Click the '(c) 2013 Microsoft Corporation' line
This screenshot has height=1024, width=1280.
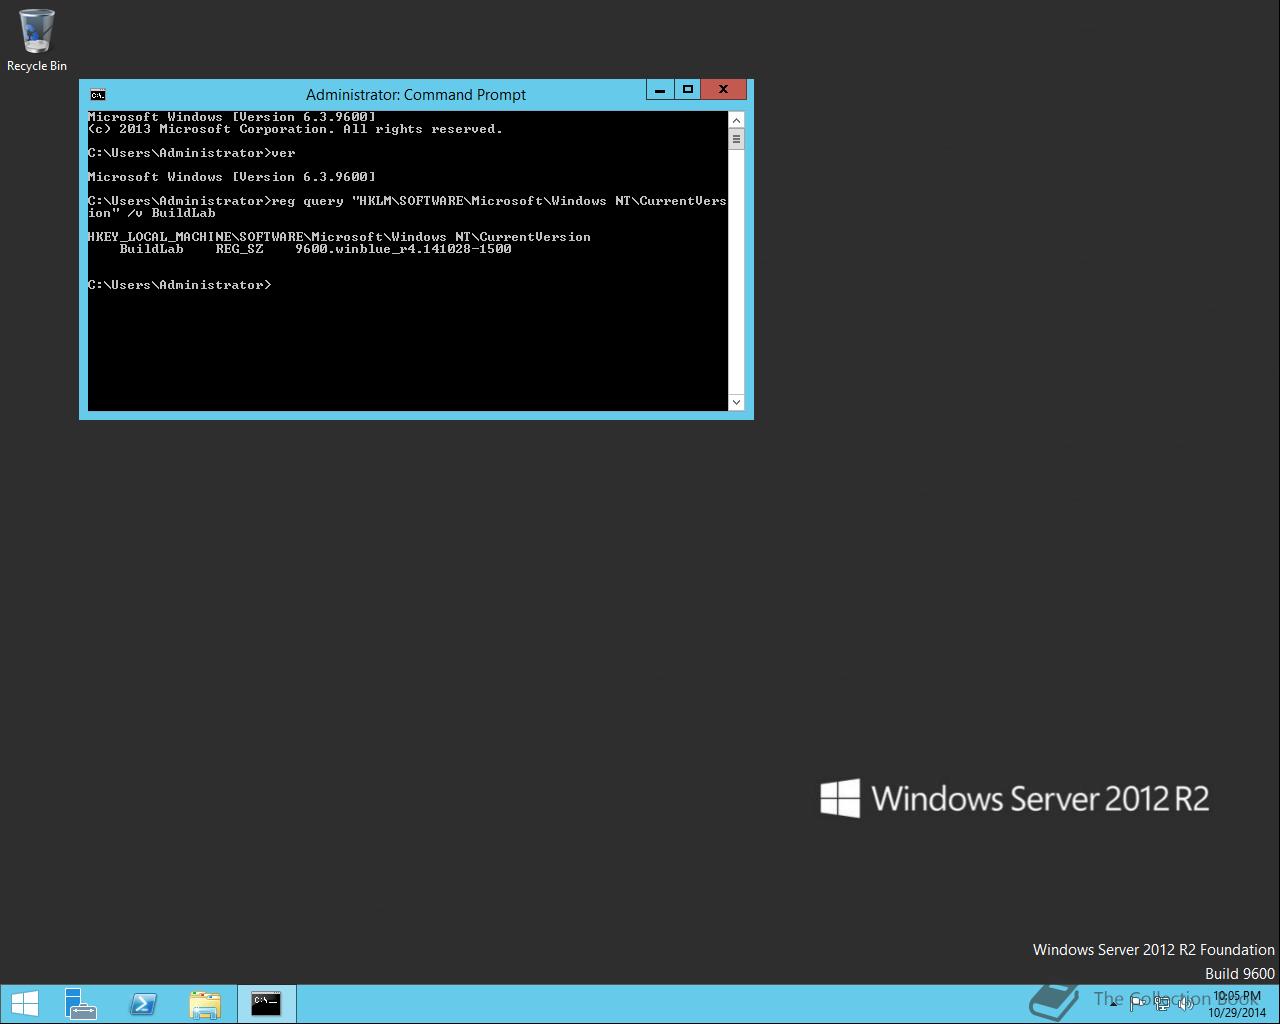tap(295, 129)
